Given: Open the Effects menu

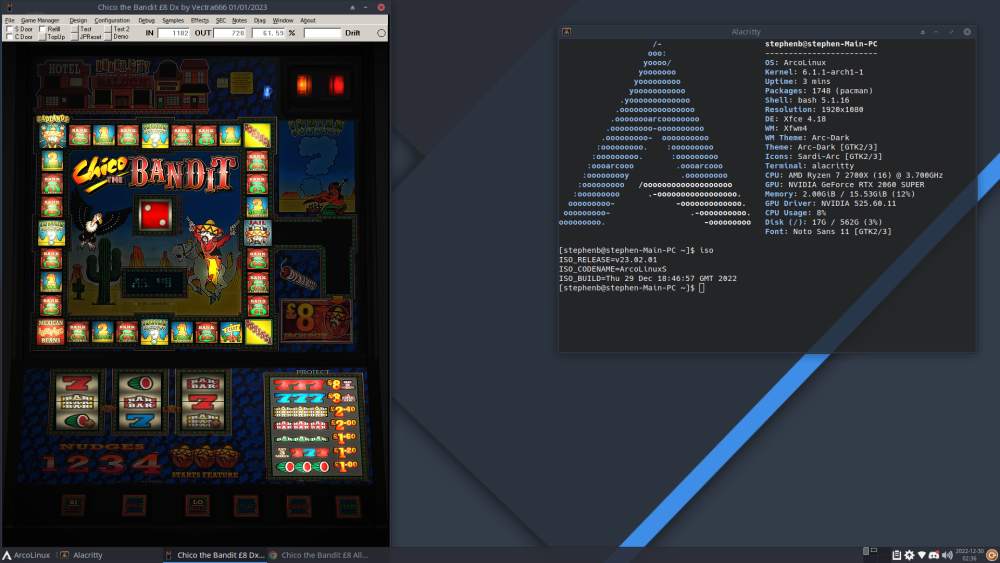Looking at the screenshot, I should 200,20.
